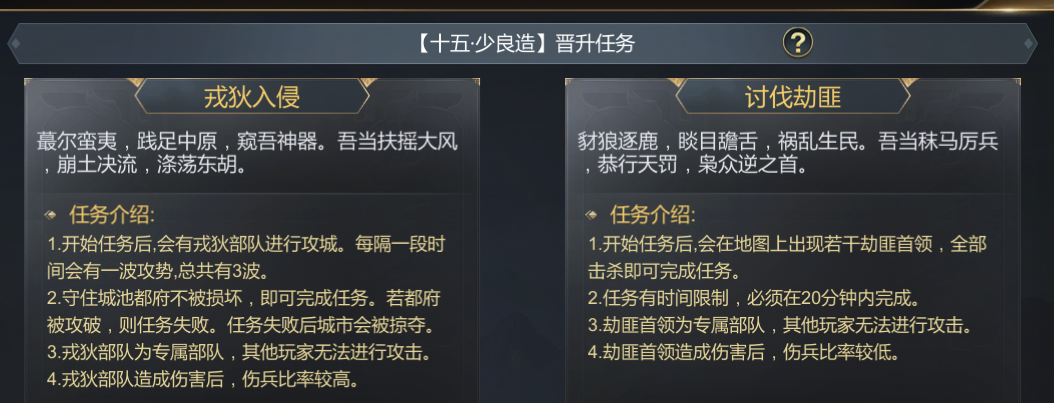The width and height of the screenshot is (1054, 403).
Task: Click right diamond ornament on header bar
Action: click(x=1029, y=44)
